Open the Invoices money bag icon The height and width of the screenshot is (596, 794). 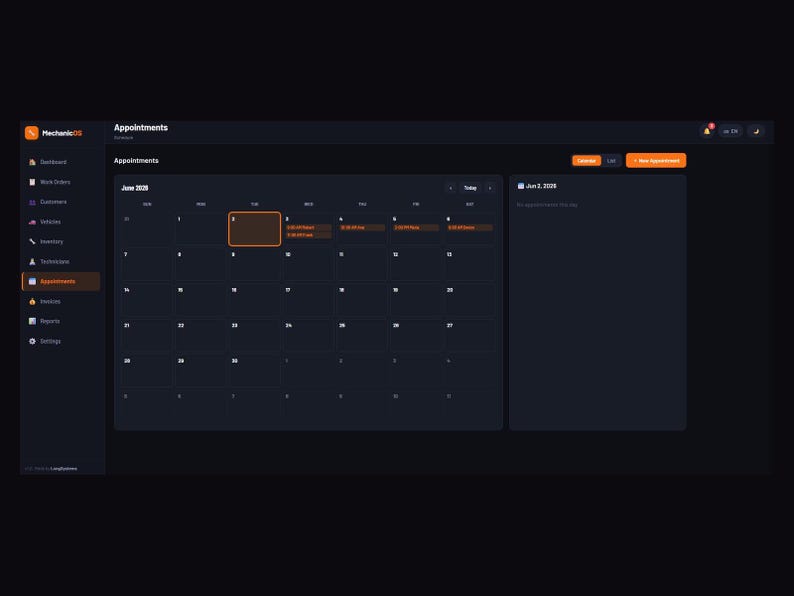(x=32, y=301)
